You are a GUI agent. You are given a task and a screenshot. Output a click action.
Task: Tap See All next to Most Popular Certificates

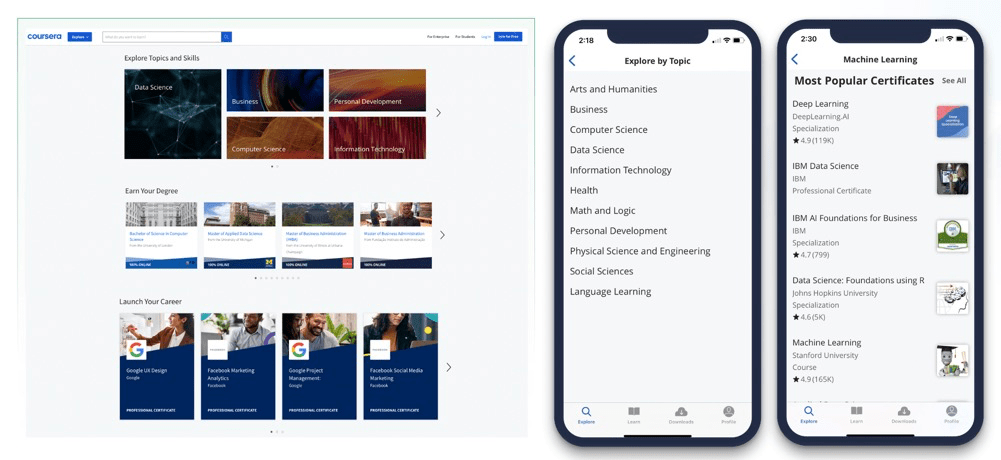(x=954, y=81)
